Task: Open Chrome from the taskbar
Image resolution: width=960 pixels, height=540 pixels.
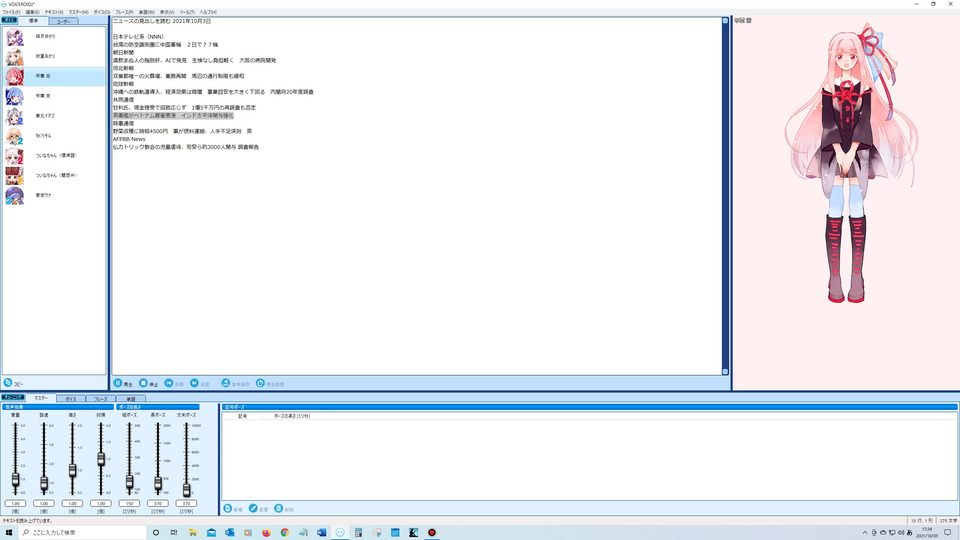Action: pyautogui.click(x=285, y=533)
